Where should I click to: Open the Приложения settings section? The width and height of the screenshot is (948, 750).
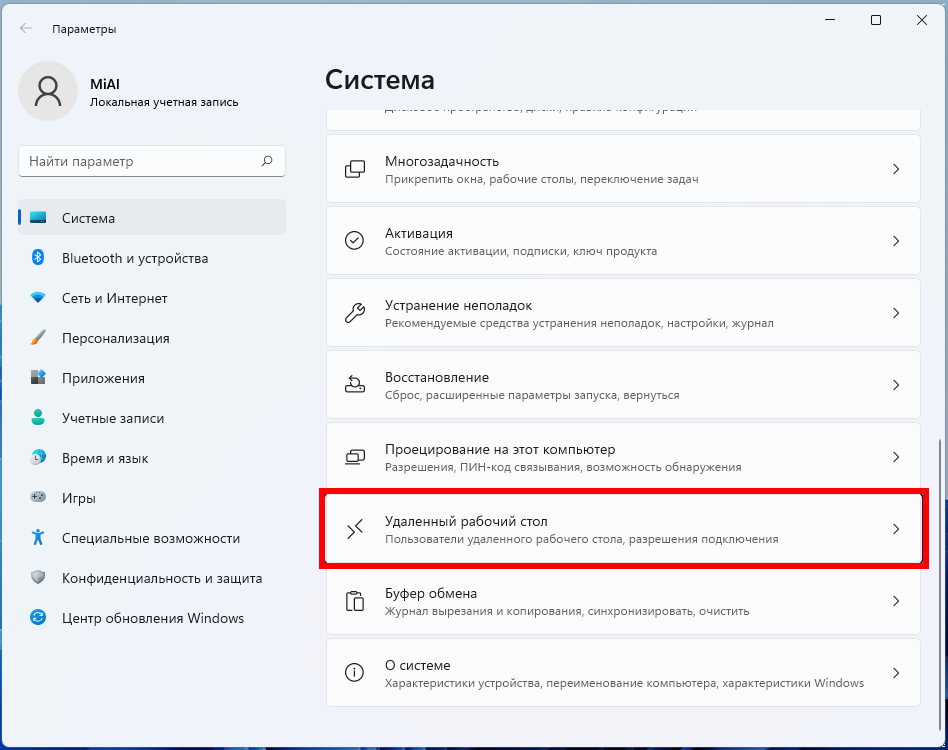click(103, 378)
